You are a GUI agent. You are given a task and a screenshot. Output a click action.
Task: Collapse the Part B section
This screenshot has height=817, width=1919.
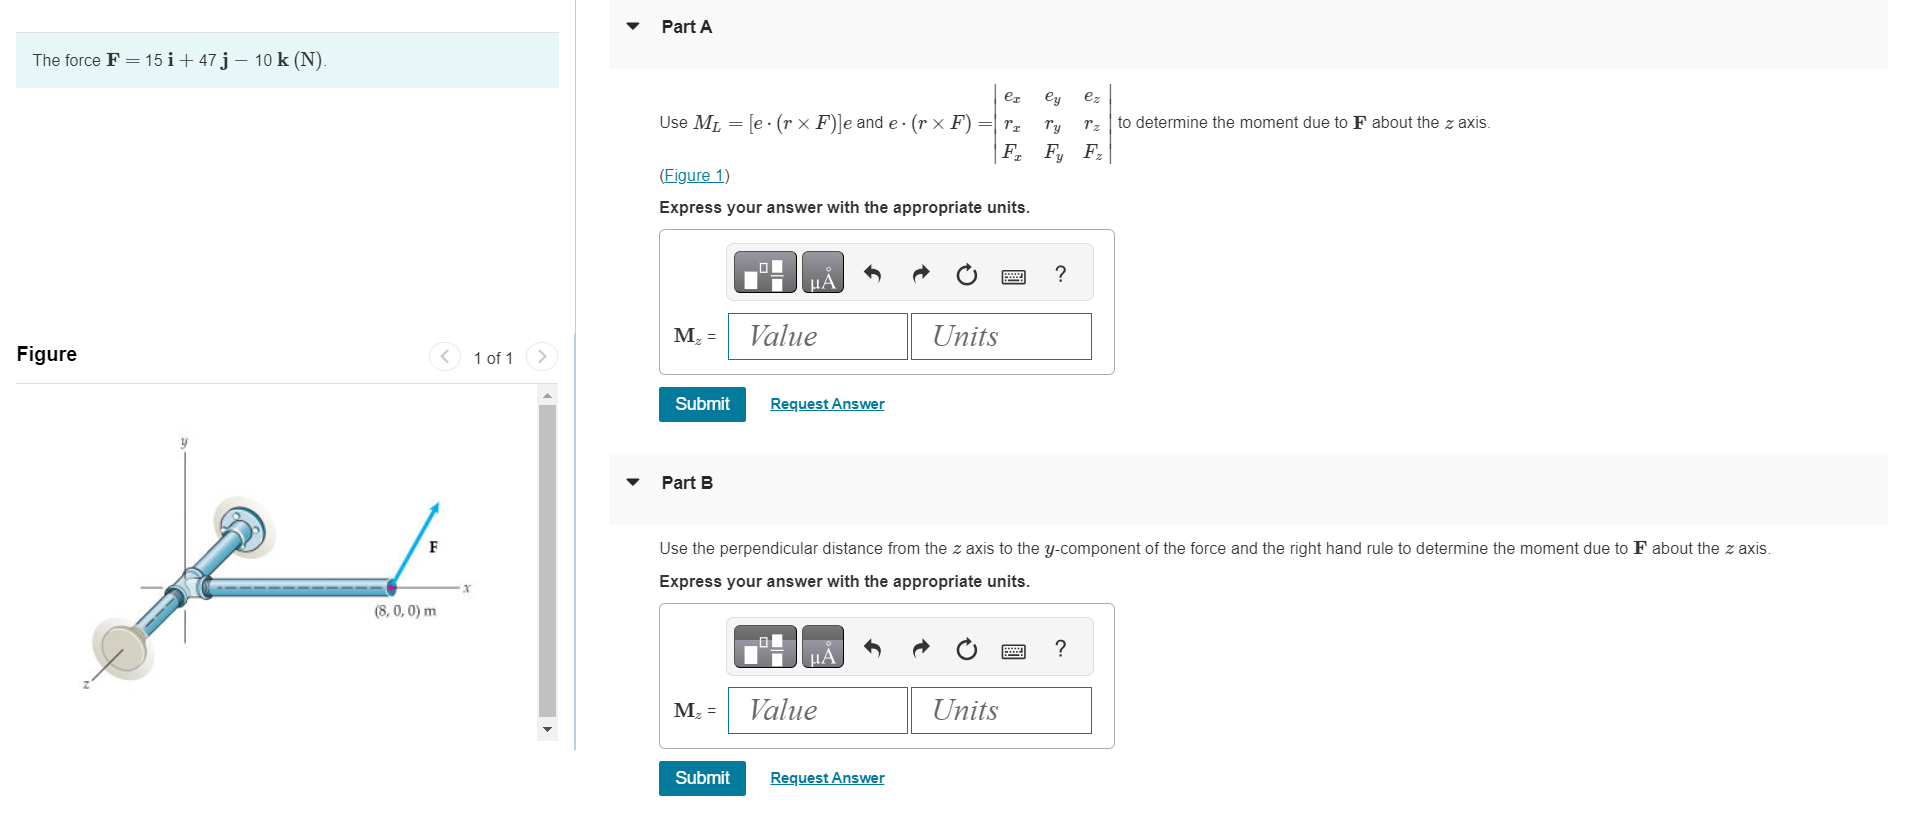pos(632,481)
